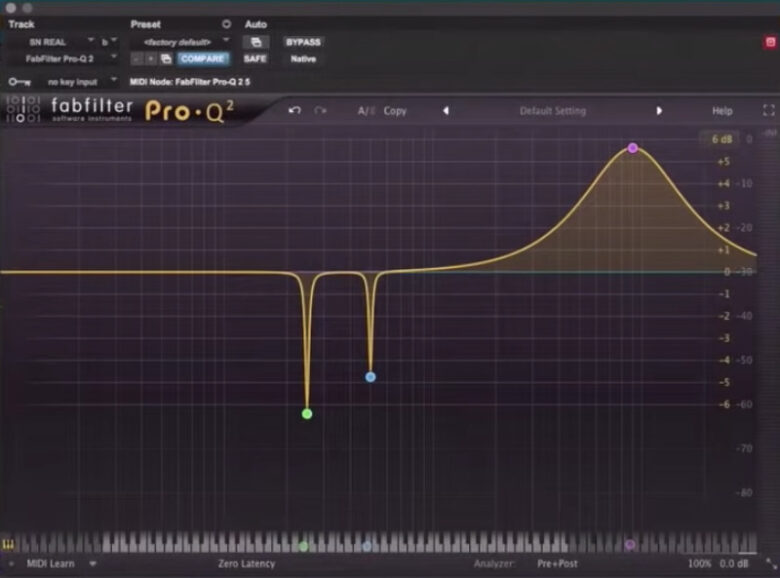Click the 'MIDI Node: FabFilter Pro-Q 2 5' text
780x578 pixels.
(190, 82)
